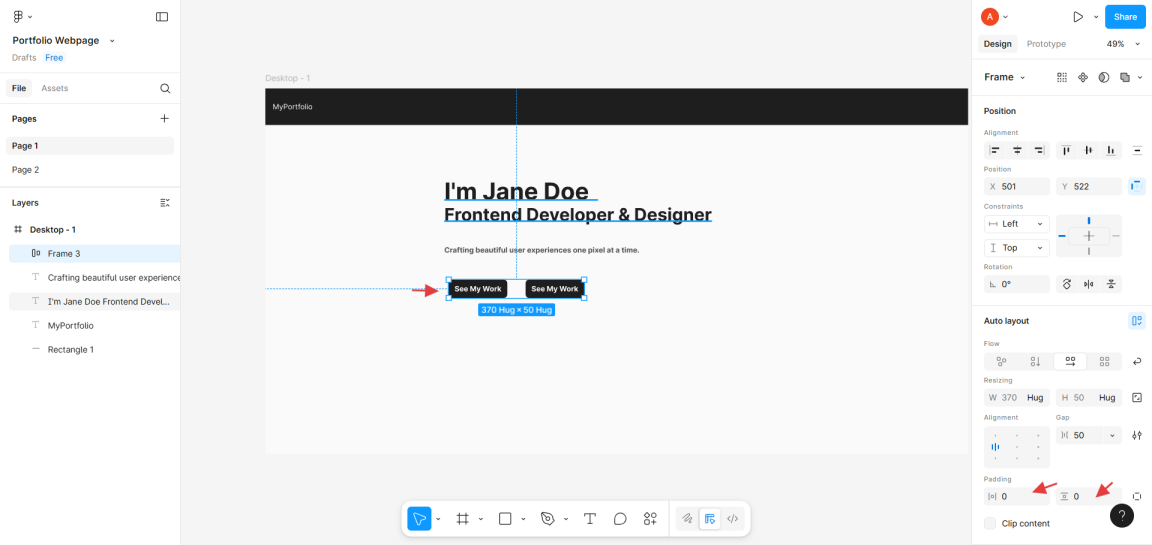Click align horizontal centers icon
The width and height of the screenshot is (1152, 545).
point(1017,150)
